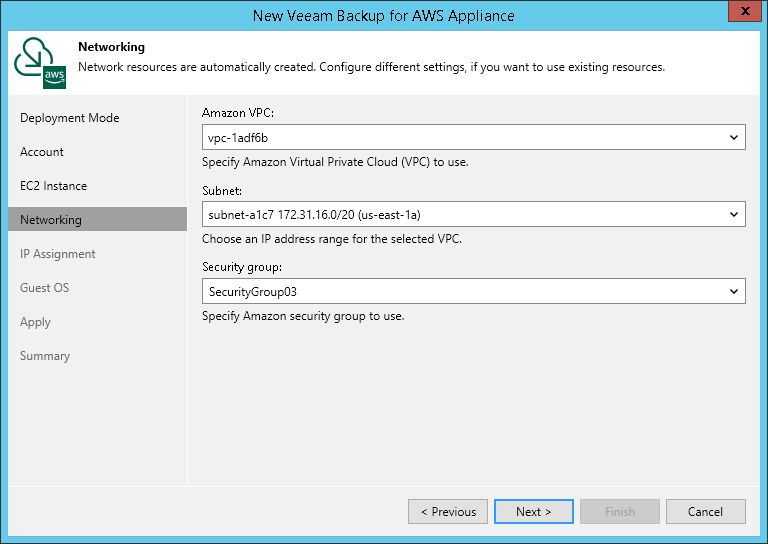Cancel the appliance wizard
The width and height of the screenshot is (768, 544).
pyautogui.click(x=706, y=512)
